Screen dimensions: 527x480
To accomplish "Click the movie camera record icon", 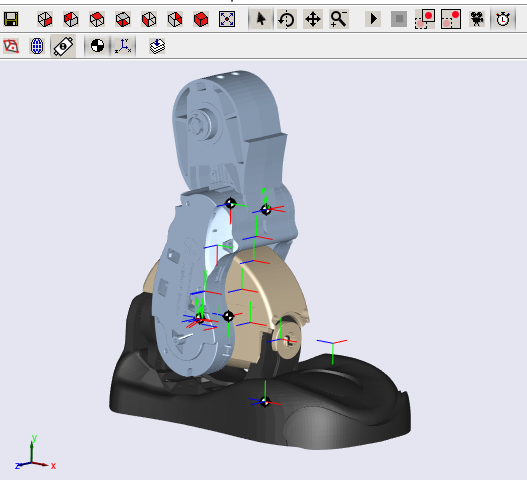I will coord(477,19).
